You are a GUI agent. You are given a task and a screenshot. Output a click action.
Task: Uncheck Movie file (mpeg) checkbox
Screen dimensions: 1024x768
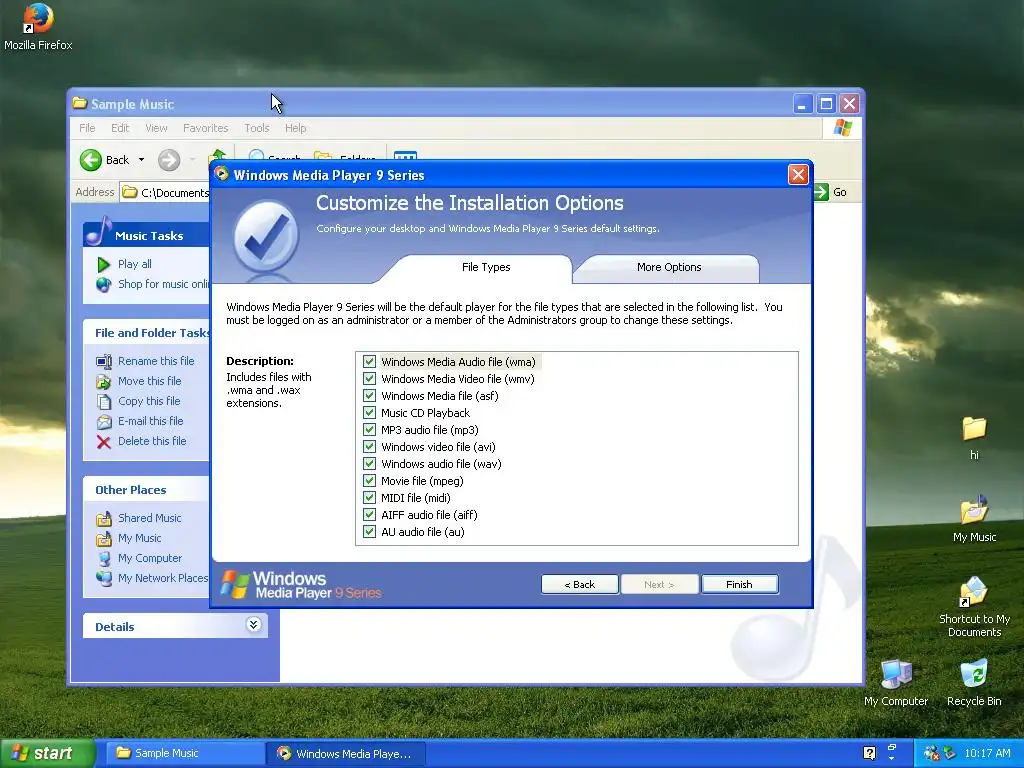pyautogui.click(x=369, y=481)
